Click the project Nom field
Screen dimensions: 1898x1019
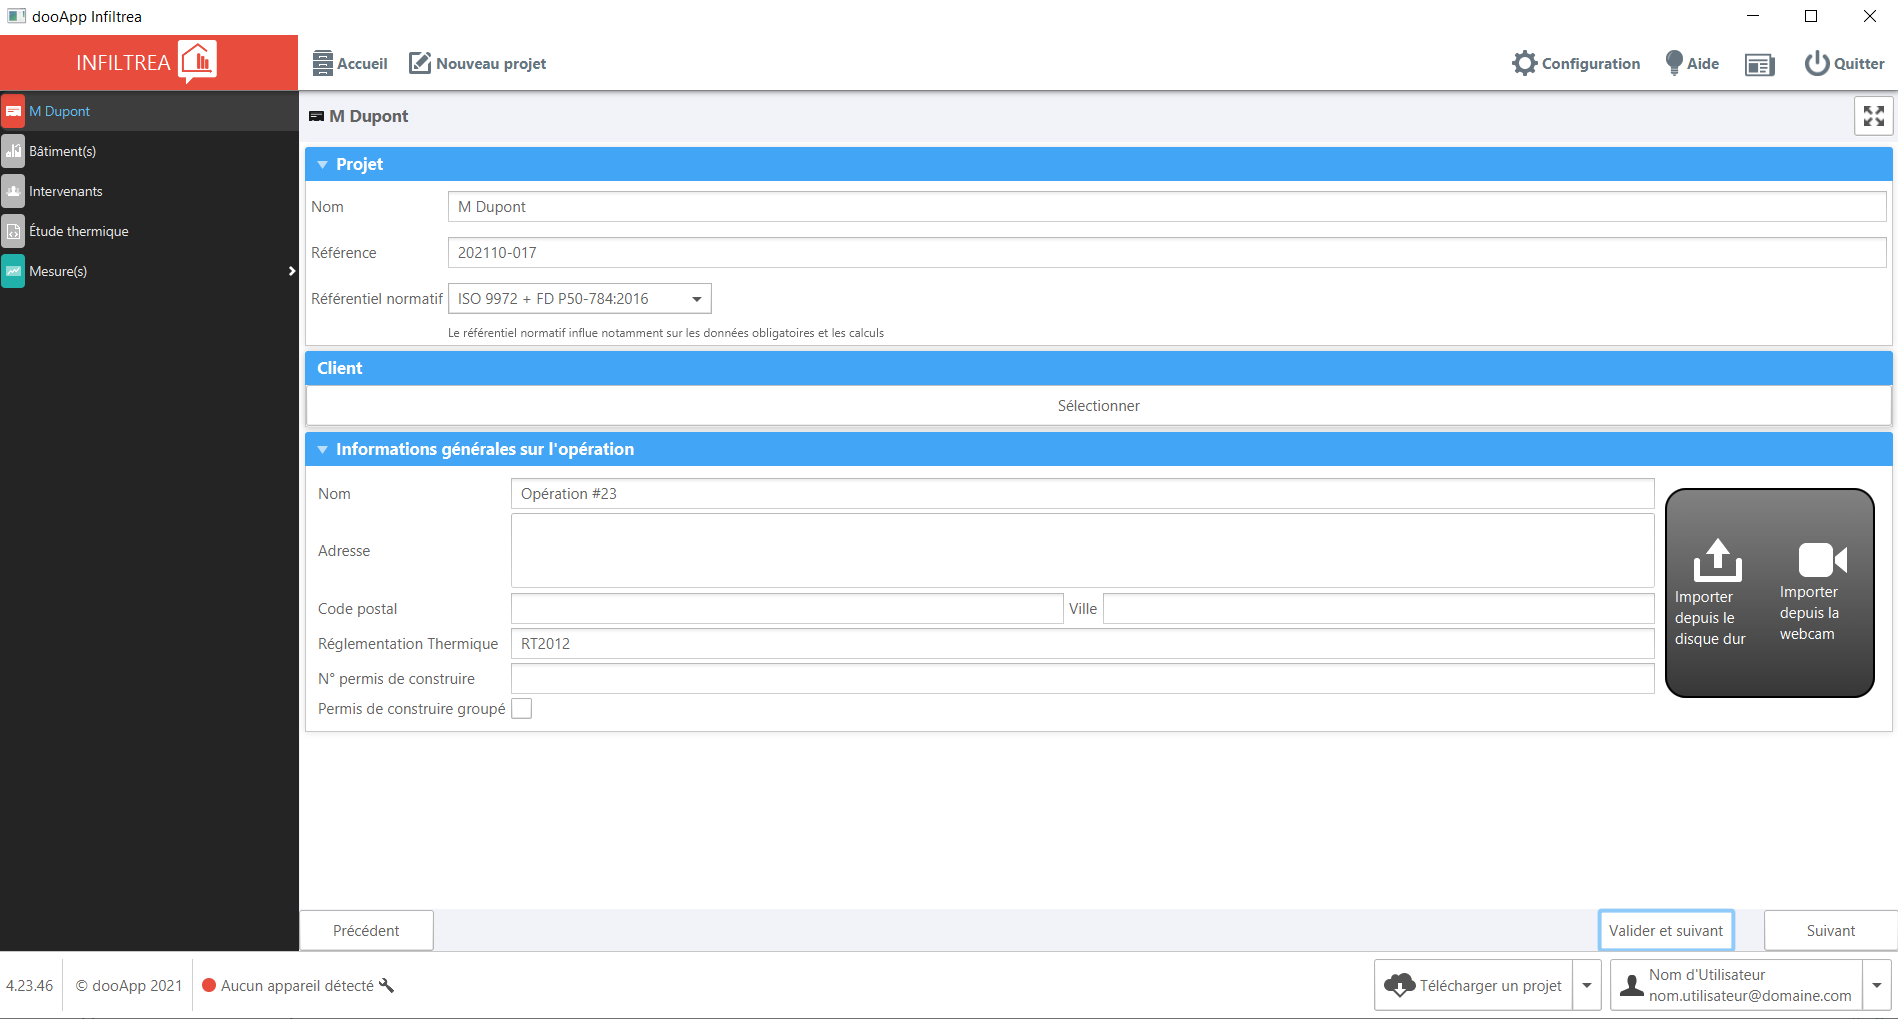(x=1167, y=207)
